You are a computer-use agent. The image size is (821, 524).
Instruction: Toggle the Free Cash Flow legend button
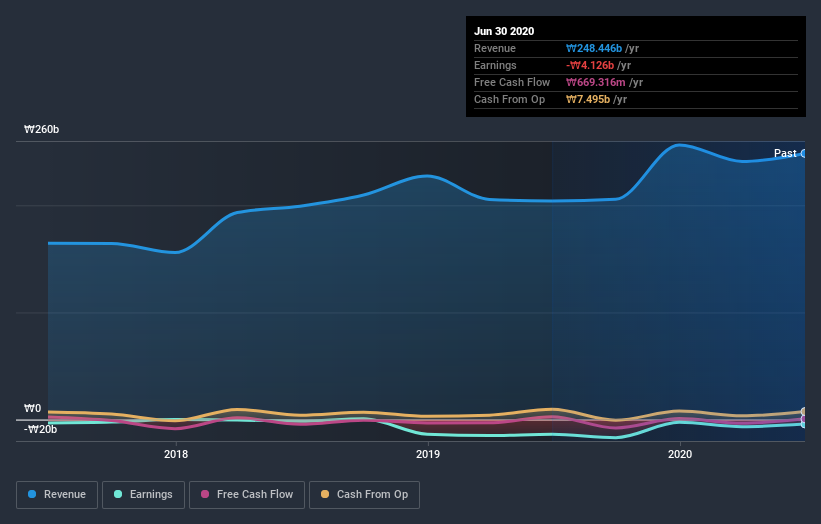[x=247, y=495]
